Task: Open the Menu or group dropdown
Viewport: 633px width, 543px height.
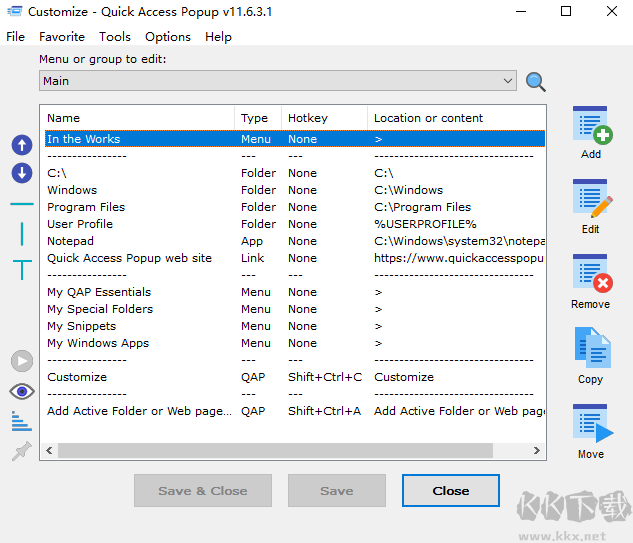Action: [x=278, y=81]
